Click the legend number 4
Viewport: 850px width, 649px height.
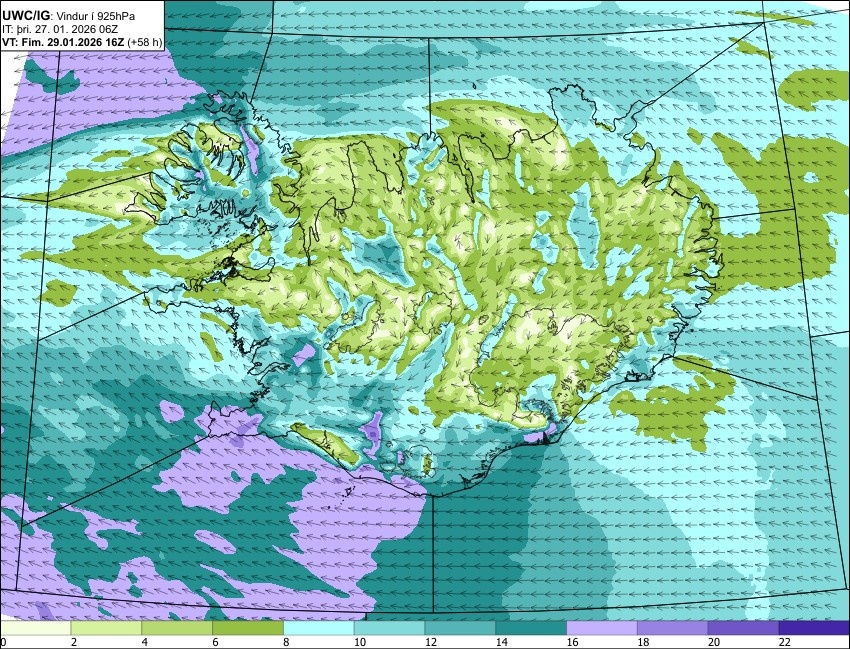(145, 642)
